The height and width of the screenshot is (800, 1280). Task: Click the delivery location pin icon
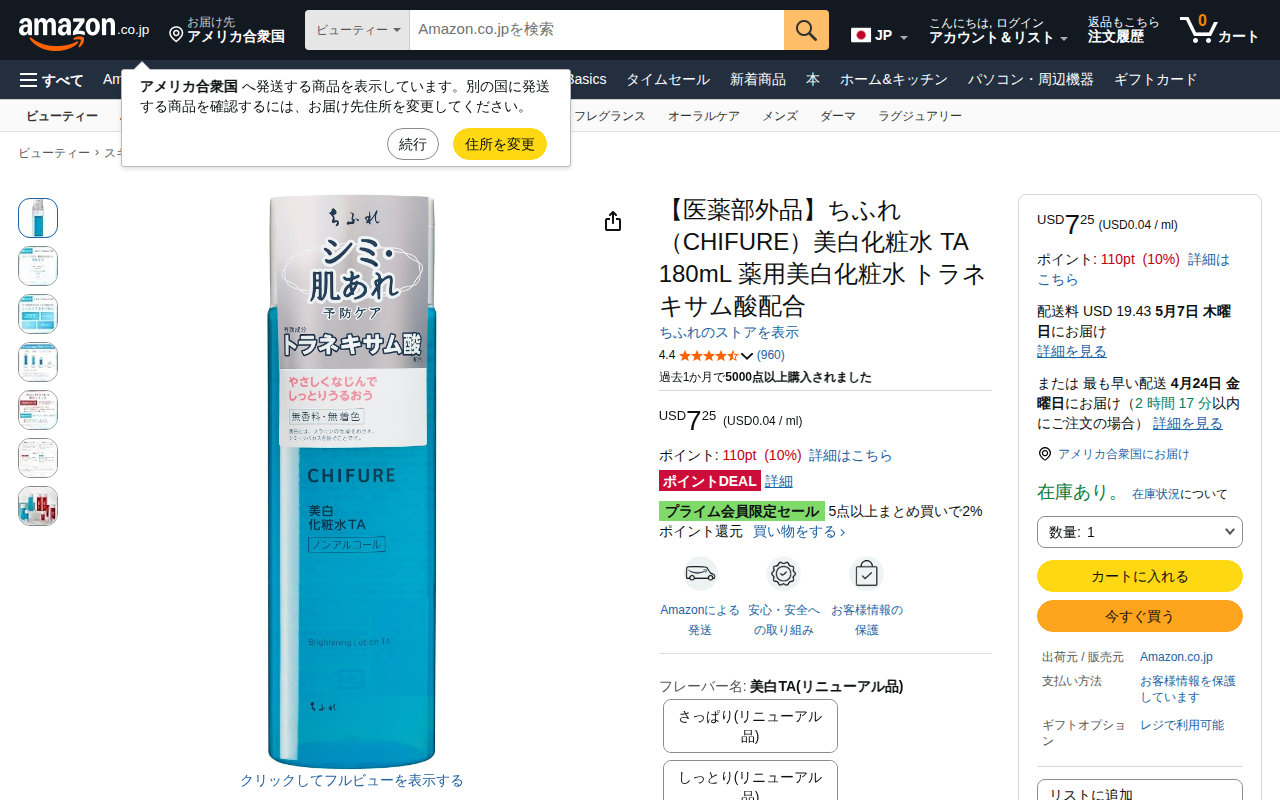pyautogui.click(x=176, y=35)
